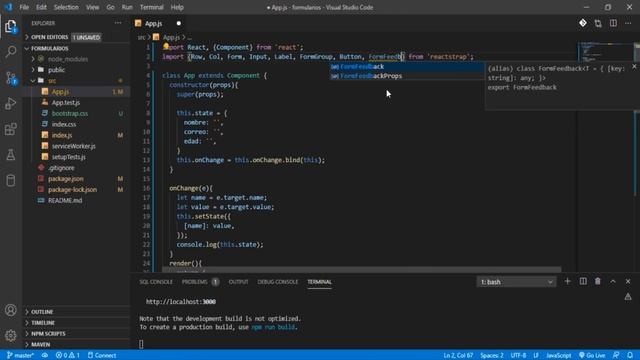Click the lightbulb code action icon
This screenshot has width=640, height=360.
click(166, 47)
